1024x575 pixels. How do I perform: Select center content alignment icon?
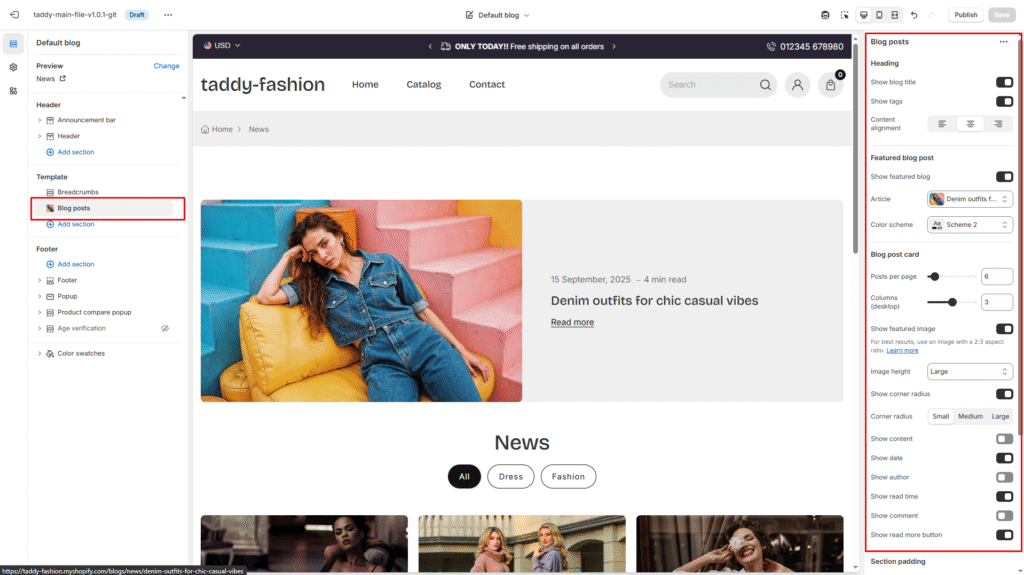click(970, 124)
